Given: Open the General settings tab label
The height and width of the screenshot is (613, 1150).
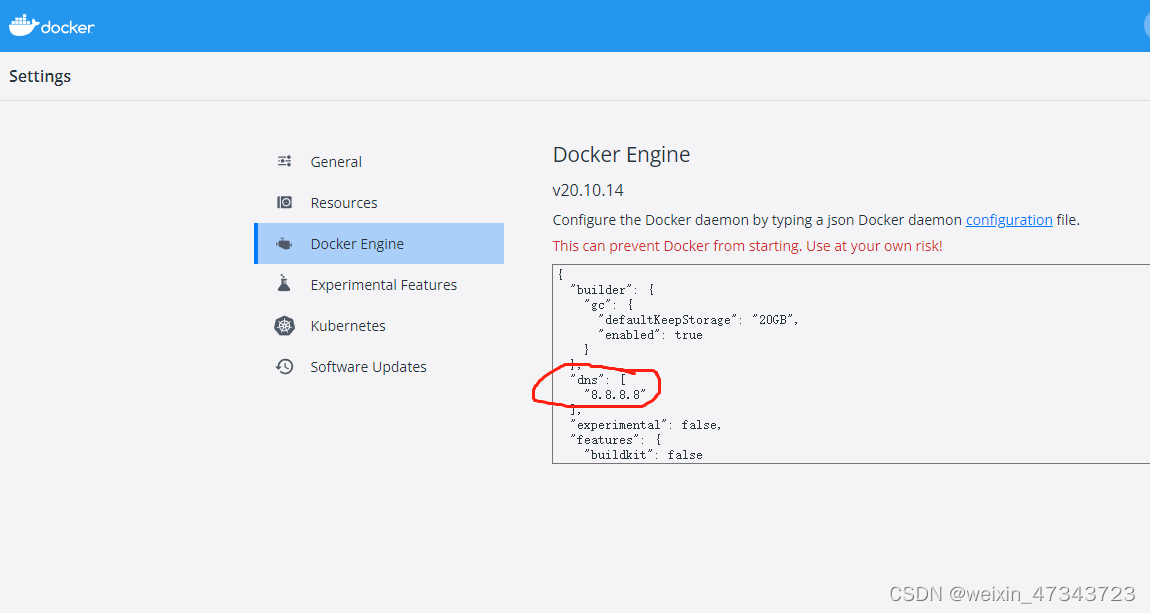Looking at the screenshot, I should click(x=336, y=162).
